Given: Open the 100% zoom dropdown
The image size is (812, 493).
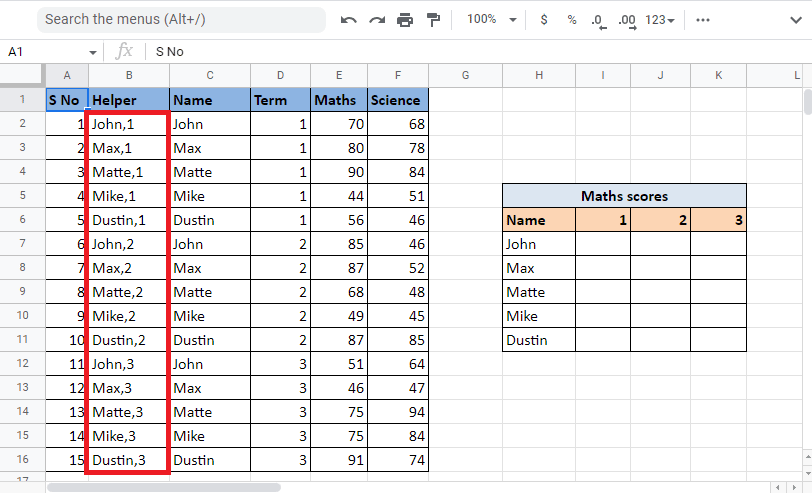Looking at the screenshot, I should coord(494,20).
